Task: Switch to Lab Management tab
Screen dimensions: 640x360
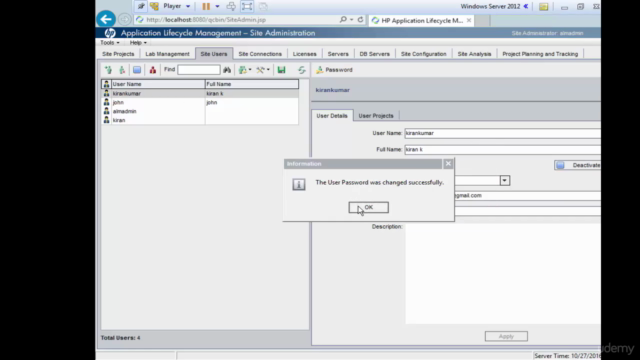Action: click(x=167, y=54)
